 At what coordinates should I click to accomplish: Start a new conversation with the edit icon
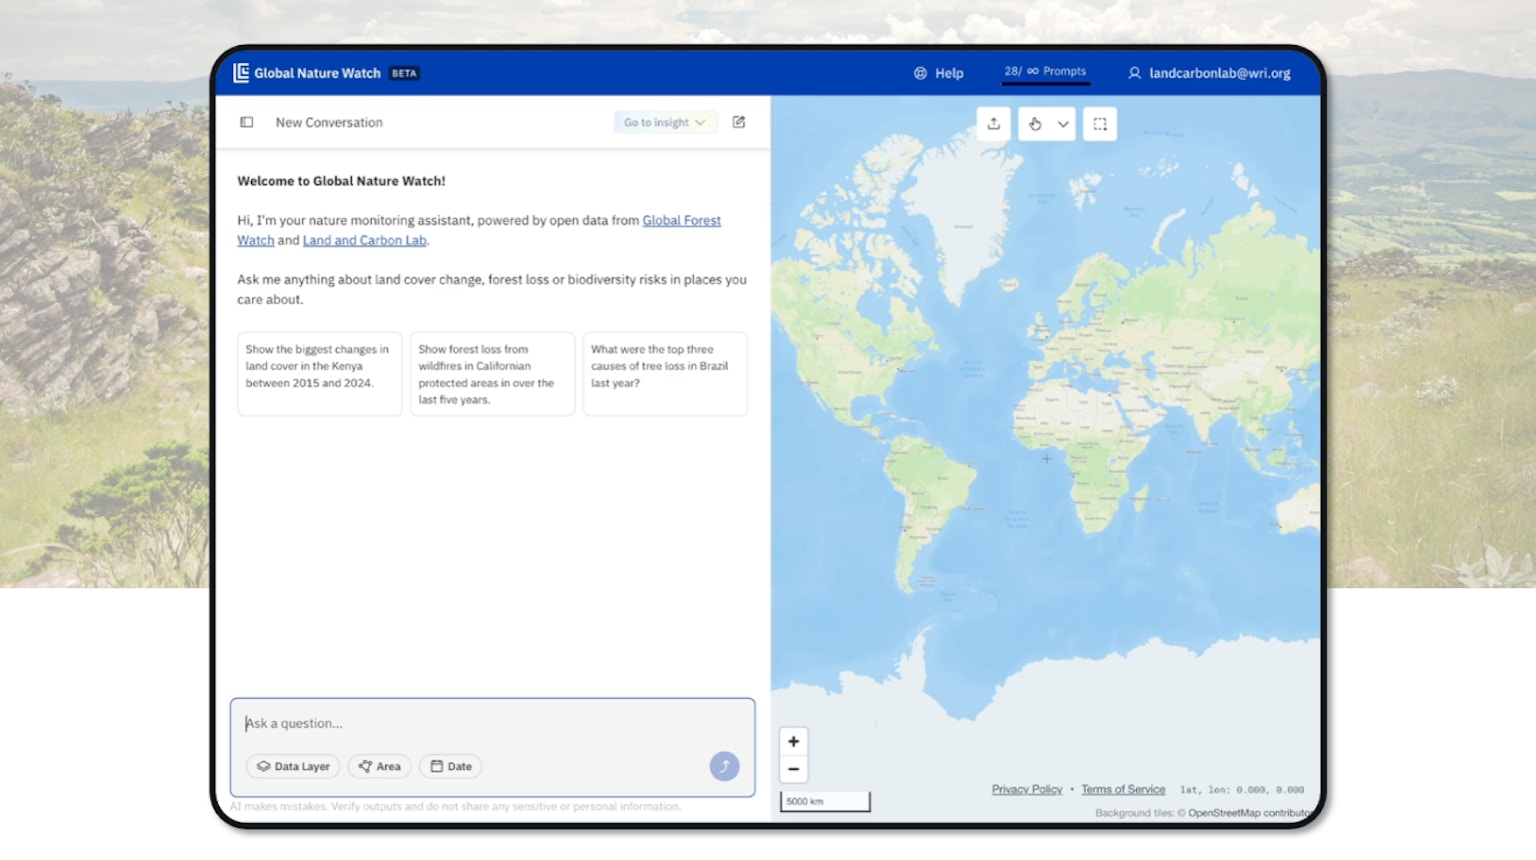pos(739,122)
